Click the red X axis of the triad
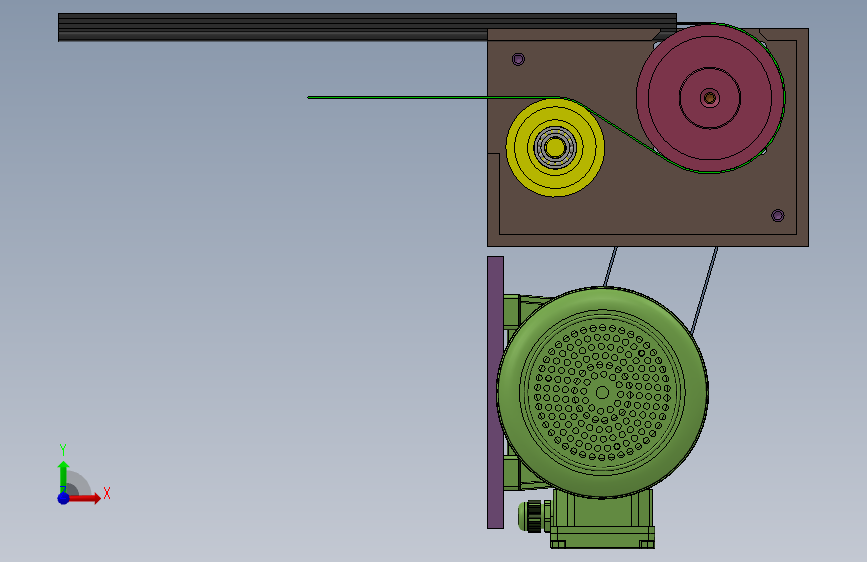 point(85,498)
